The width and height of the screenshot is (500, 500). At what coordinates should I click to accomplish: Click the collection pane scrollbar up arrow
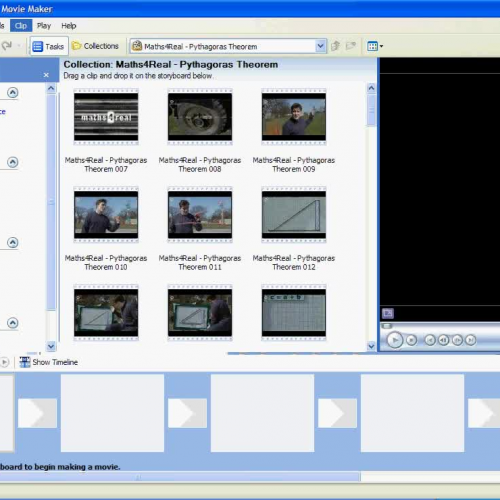tap(371, 88)
